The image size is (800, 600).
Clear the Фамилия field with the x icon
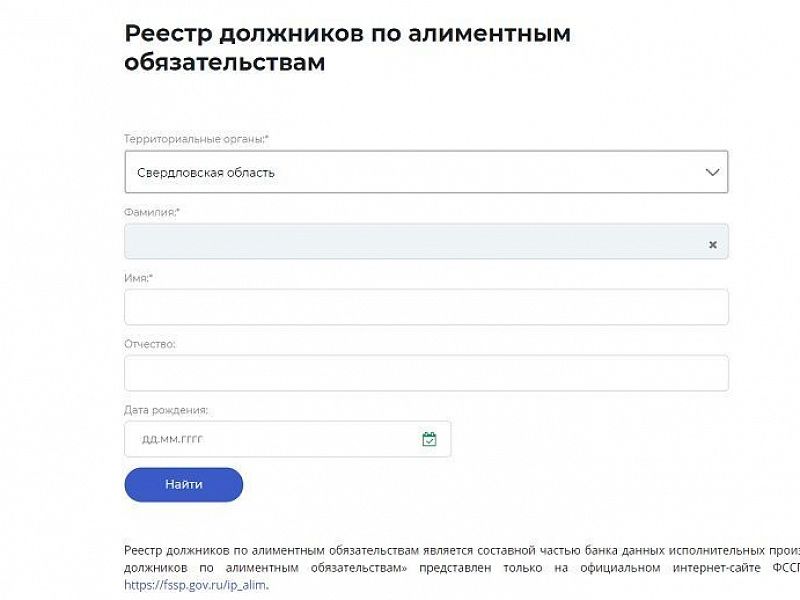(x=712, y=244)
